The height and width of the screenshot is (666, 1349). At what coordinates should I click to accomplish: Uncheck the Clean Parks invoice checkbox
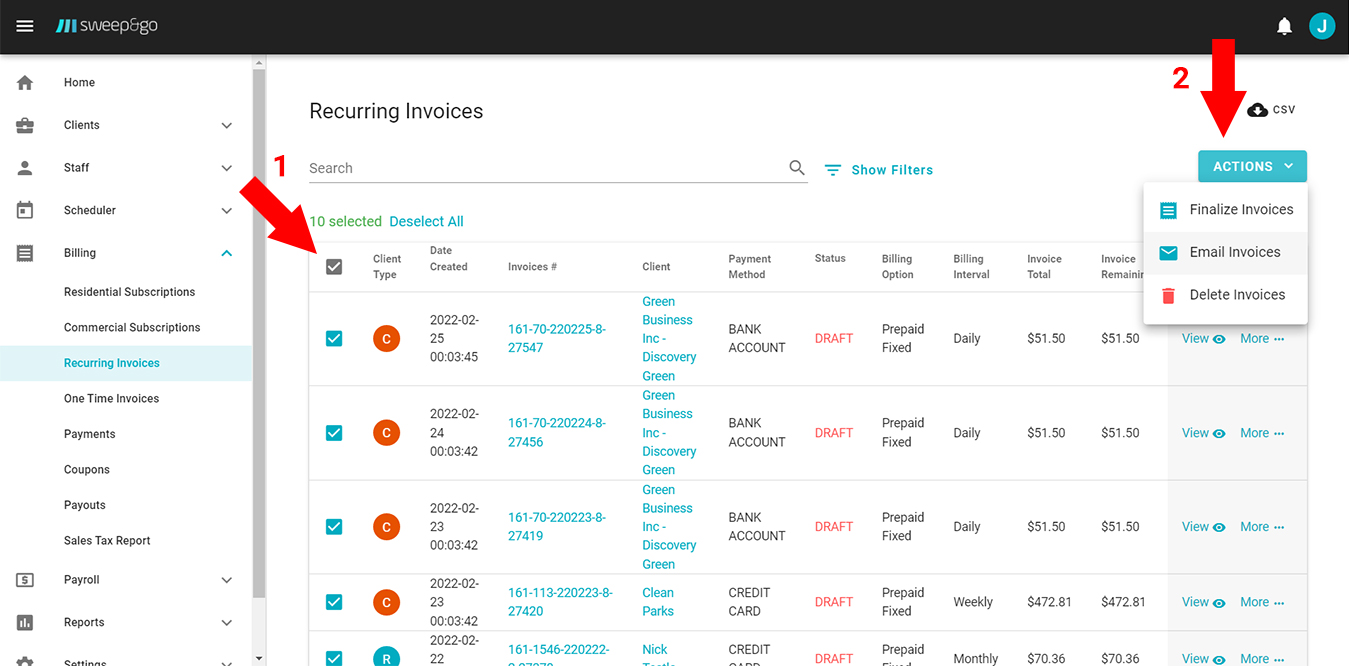click(334, 602)
